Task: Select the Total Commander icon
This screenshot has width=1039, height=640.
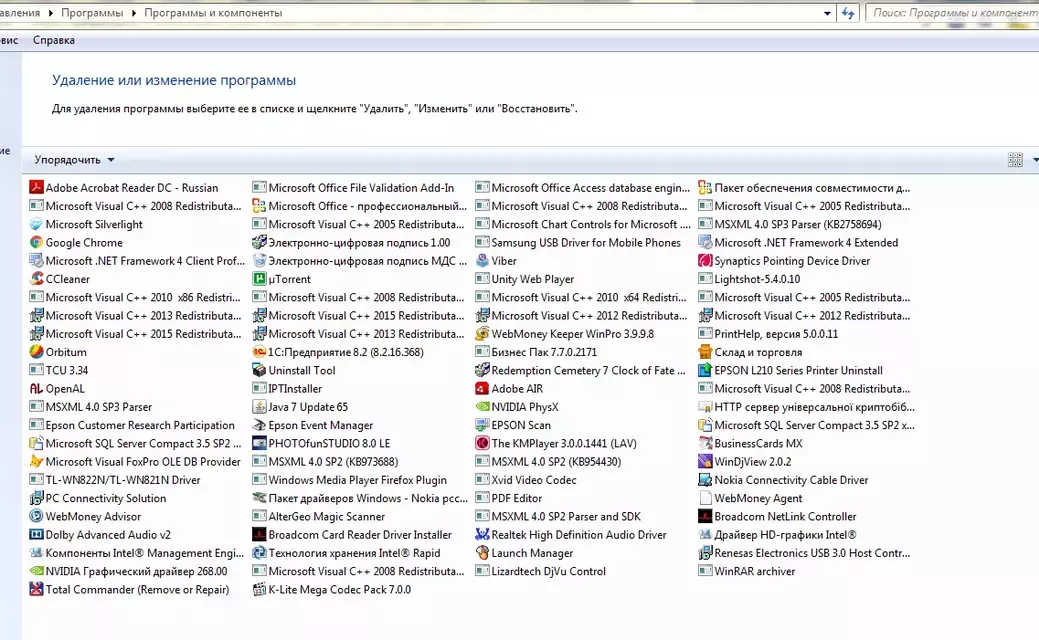Action: pyautogui.click(x=36, y=589)
